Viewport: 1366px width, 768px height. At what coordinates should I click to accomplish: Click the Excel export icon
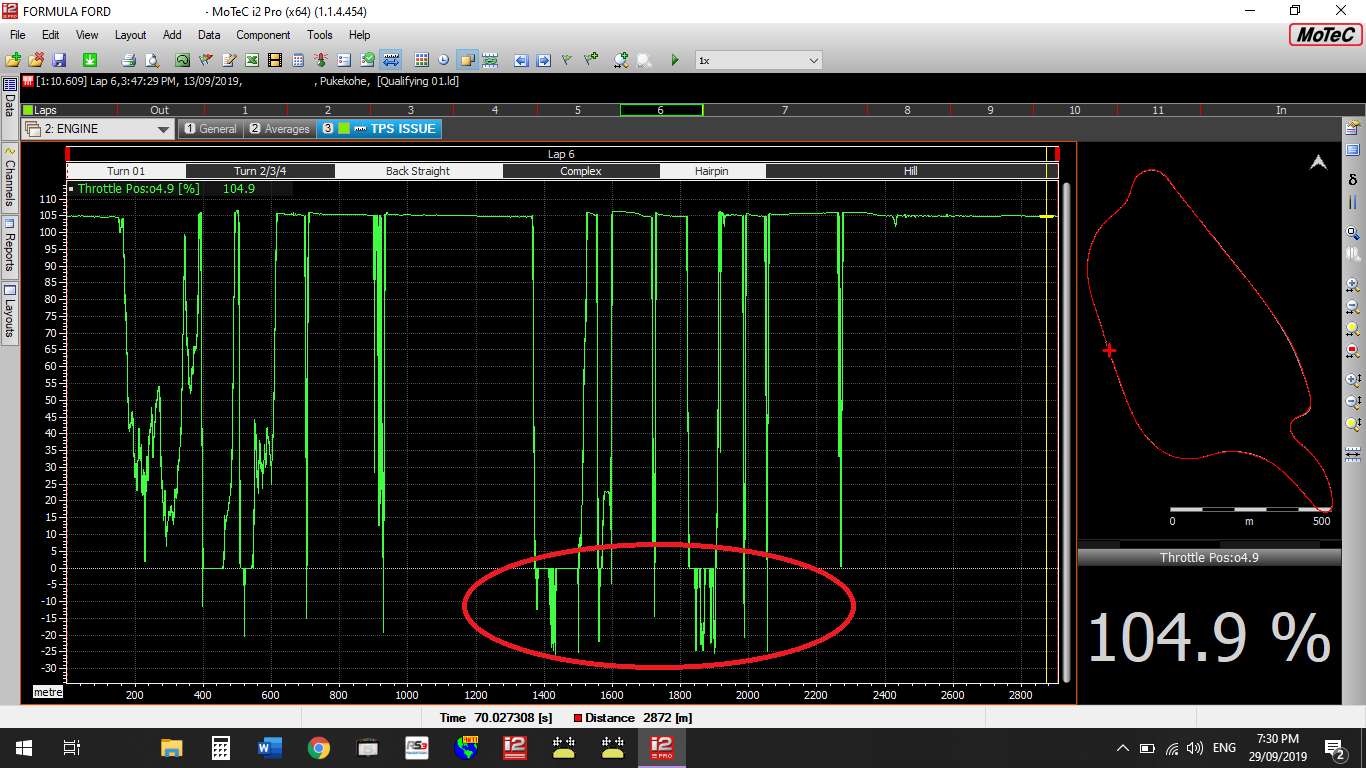(x=252, y=60)
